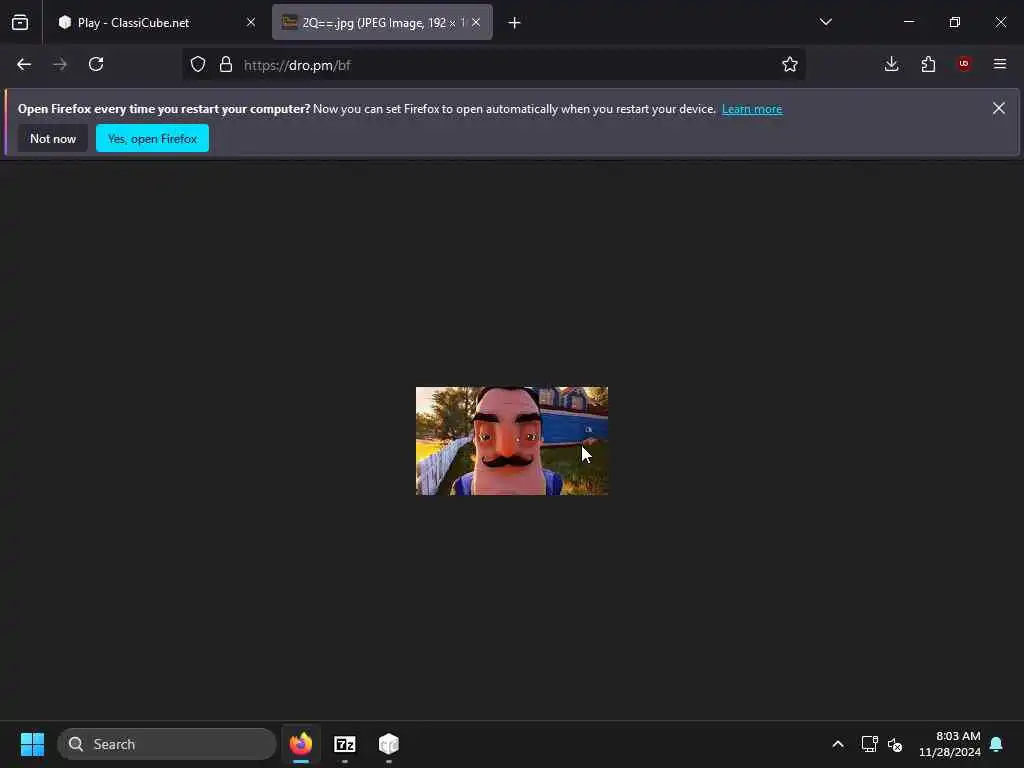This screenshot has height=768, width=1024.
Task: Close the Play - ClassiCube.net tab
Action: (x=251, y=22)
